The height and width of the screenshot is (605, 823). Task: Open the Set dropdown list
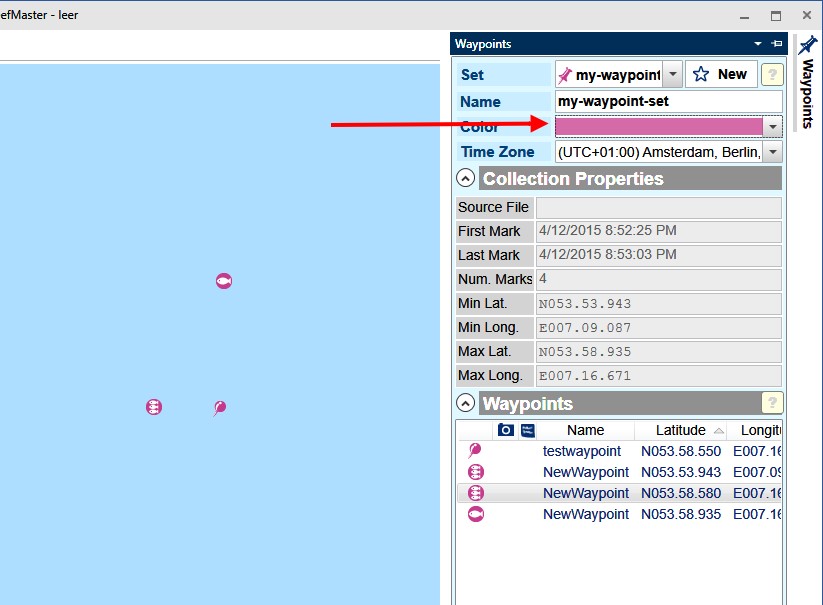672,75
